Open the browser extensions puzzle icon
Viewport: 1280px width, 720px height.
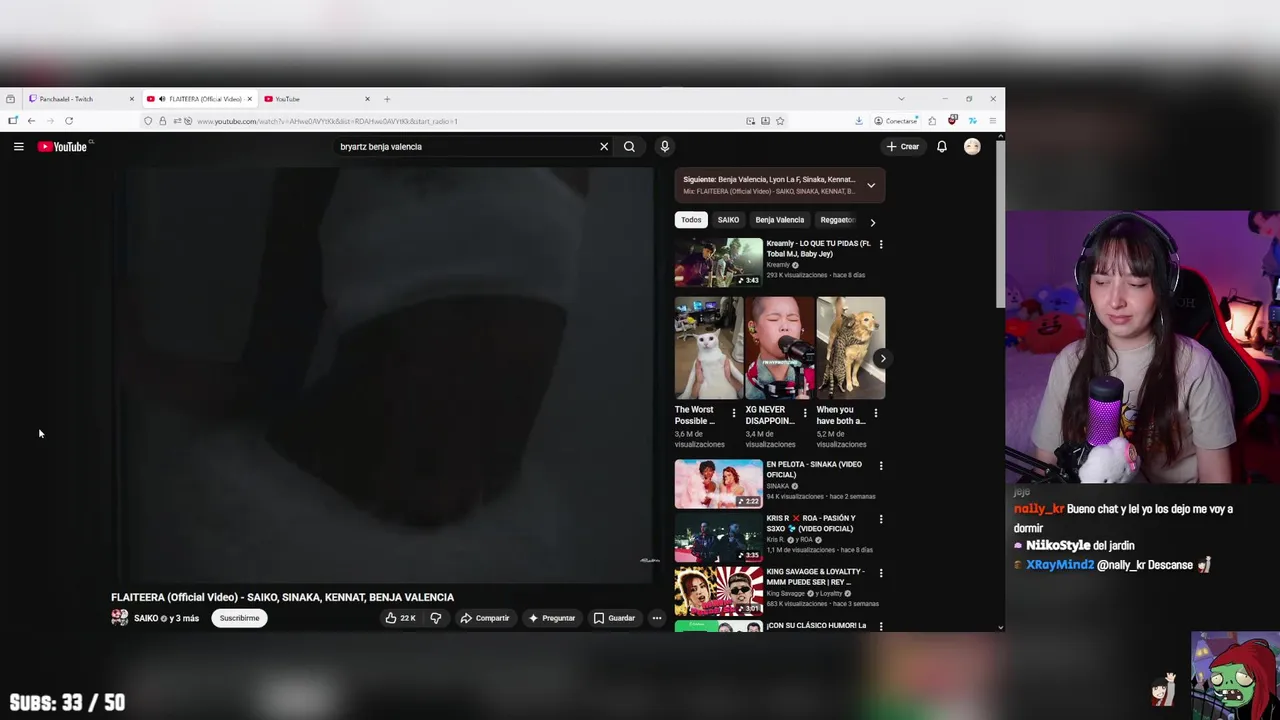932,121
